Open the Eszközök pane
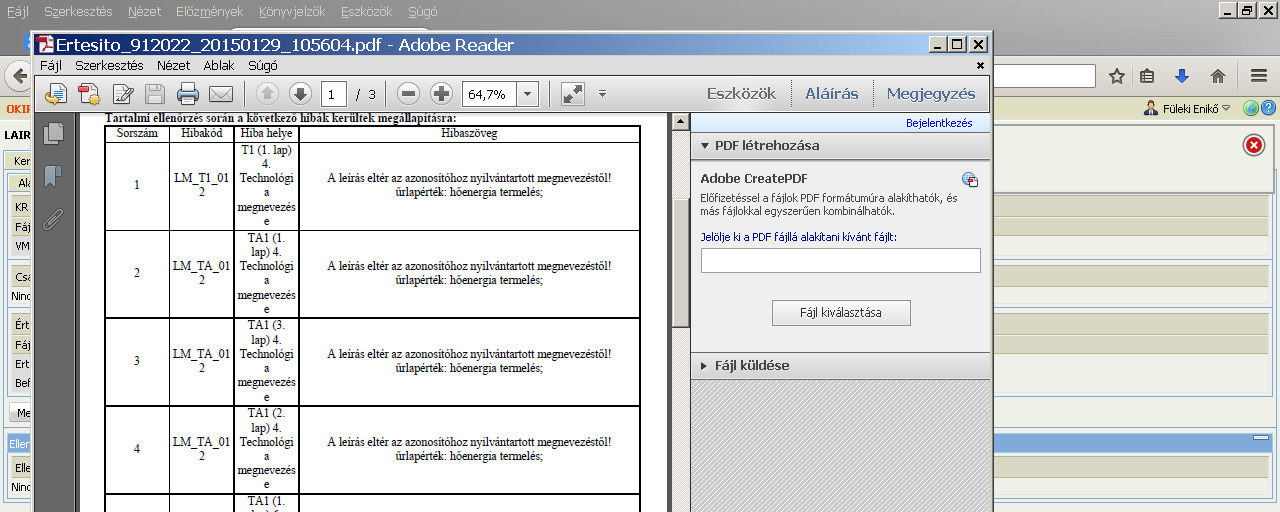 tap(741, 94)
